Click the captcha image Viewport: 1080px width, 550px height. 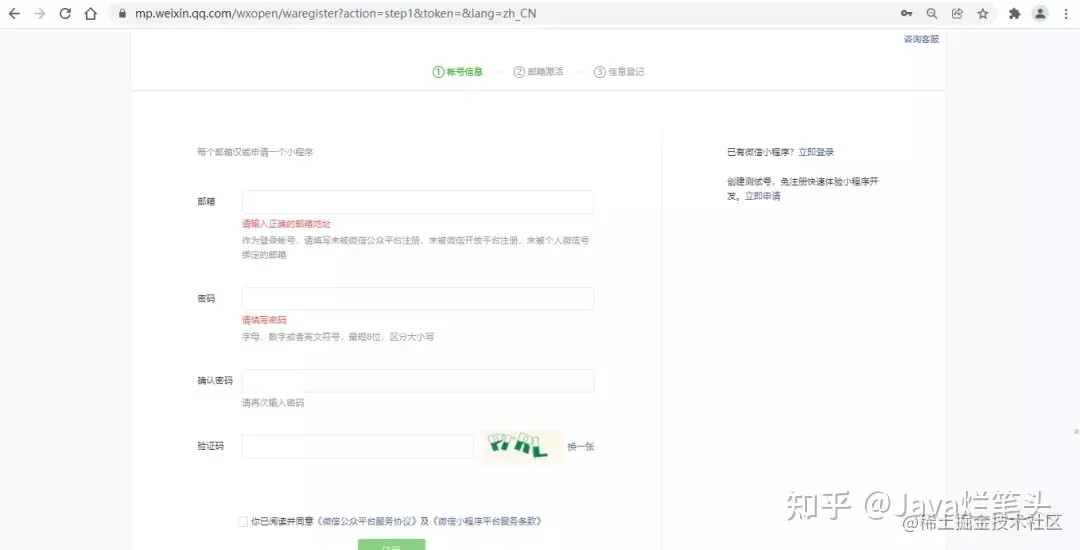tap(521, 446)
